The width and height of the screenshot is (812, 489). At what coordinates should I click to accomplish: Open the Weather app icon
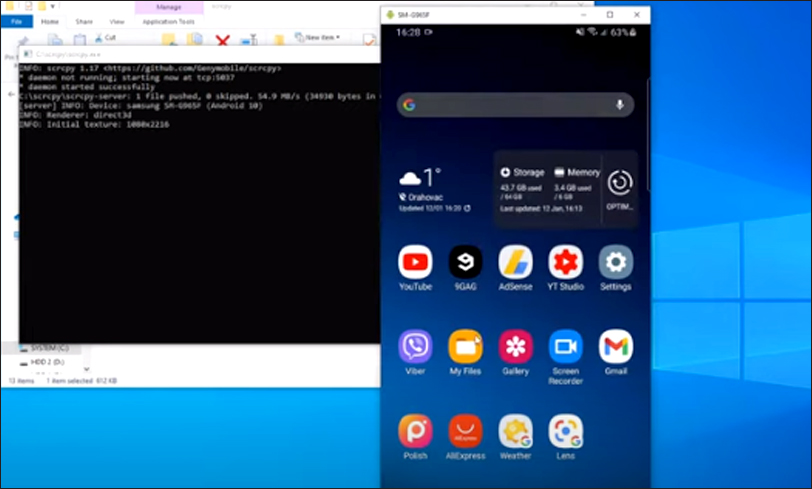tap(515, 431)
